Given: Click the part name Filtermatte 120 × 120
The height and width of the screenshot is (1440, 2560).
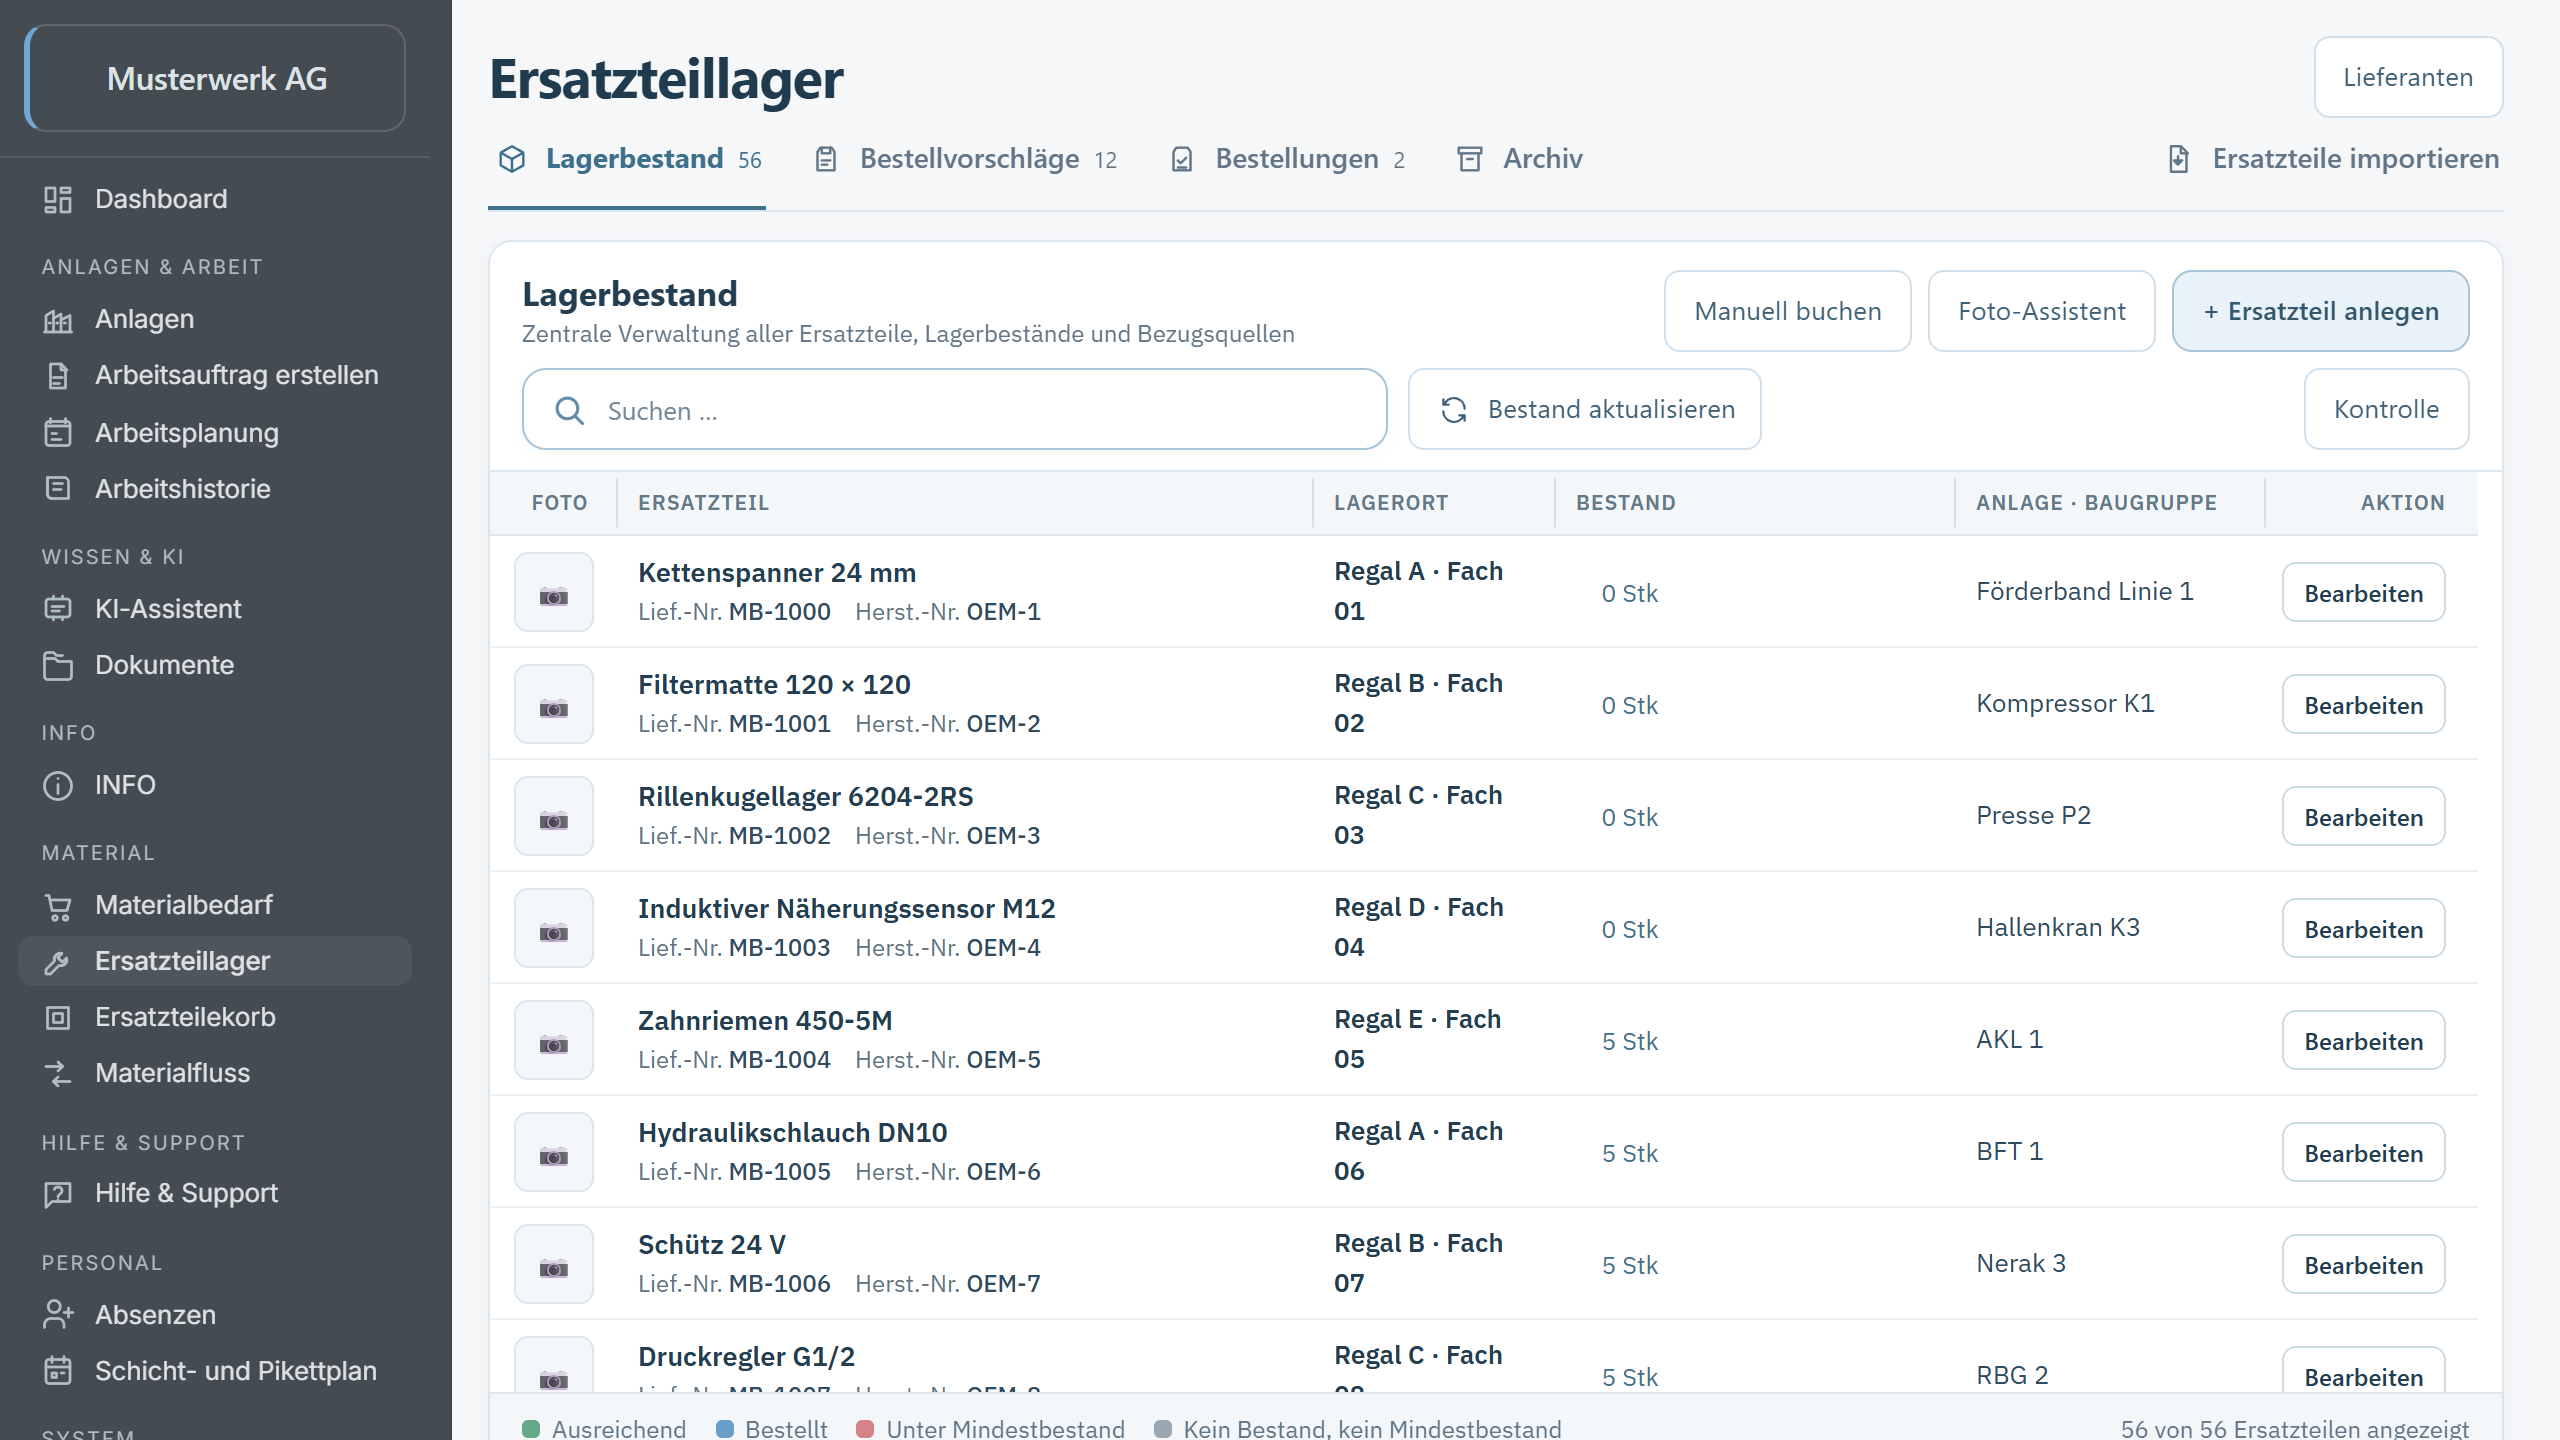Looking at the screenshot, I should 774,685.
